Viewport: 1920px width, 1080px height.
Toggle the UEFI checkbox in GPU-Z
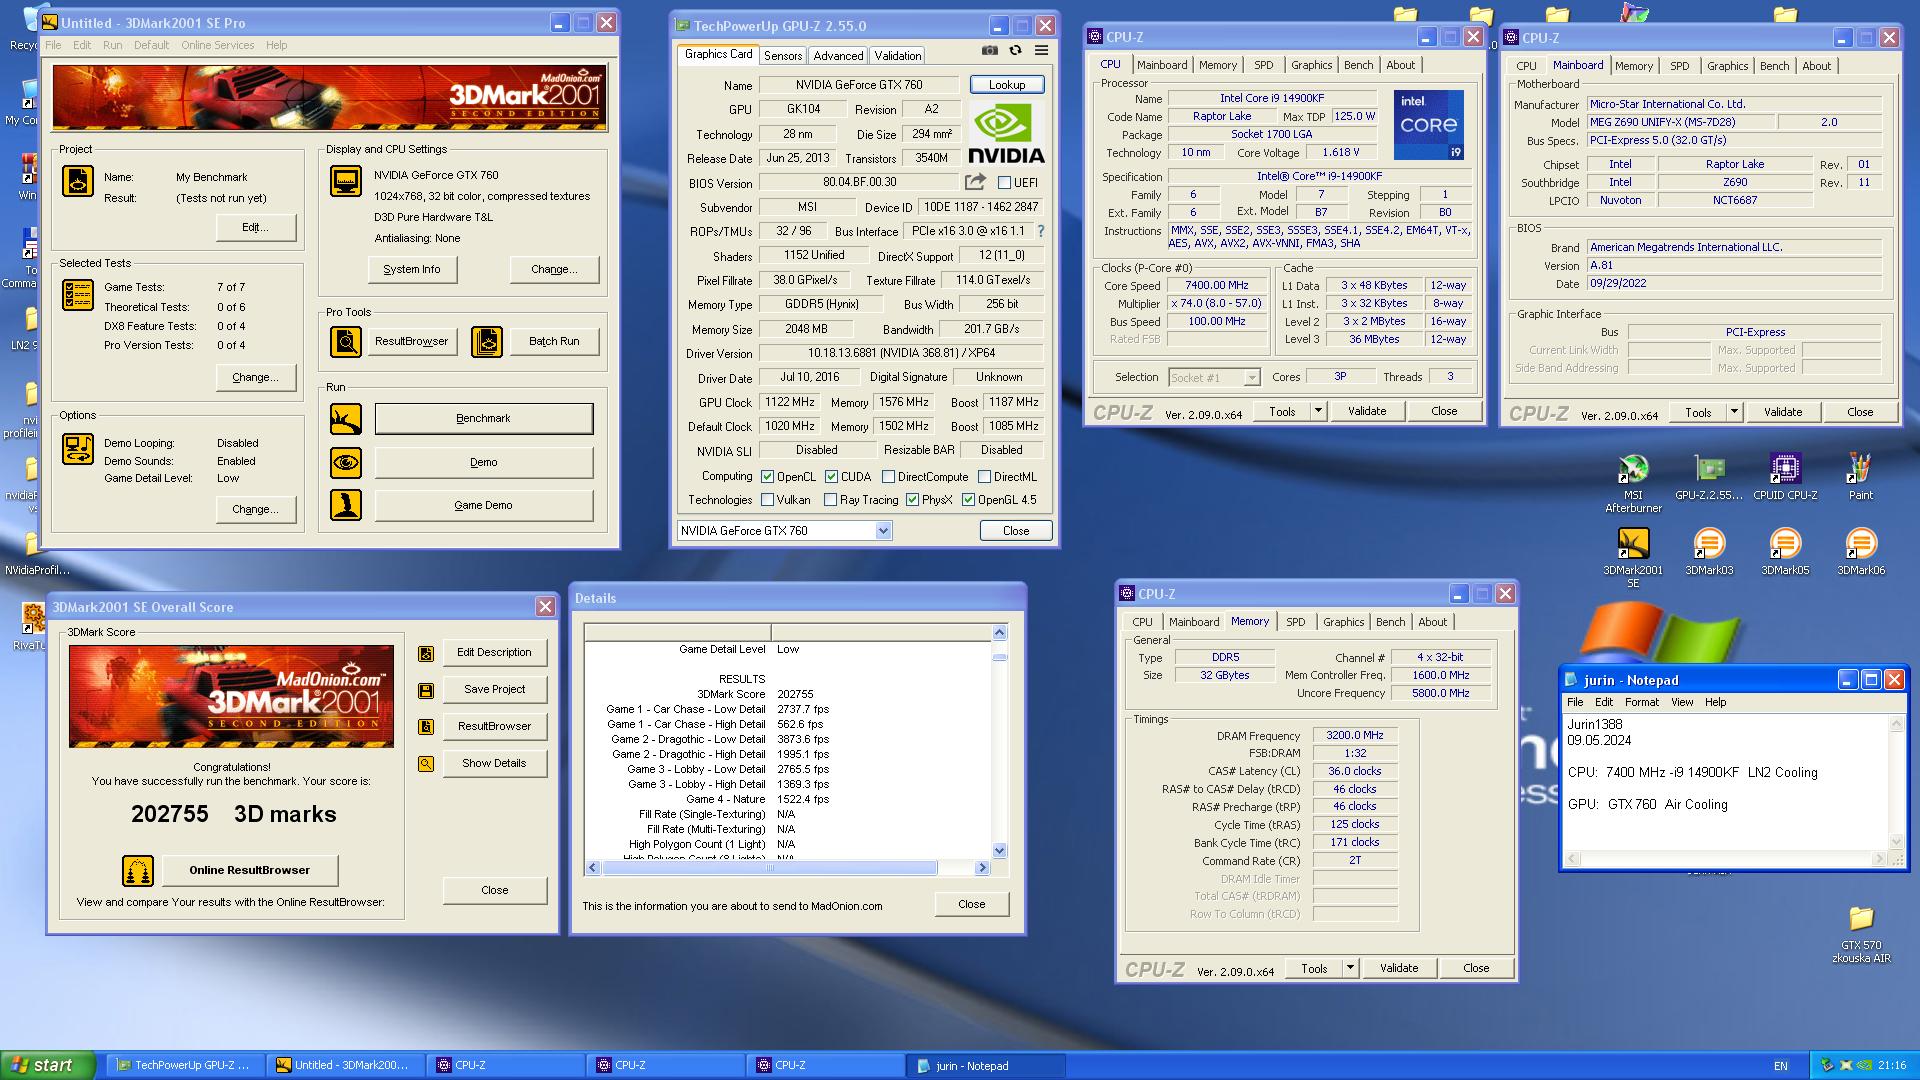(1004, 182)
